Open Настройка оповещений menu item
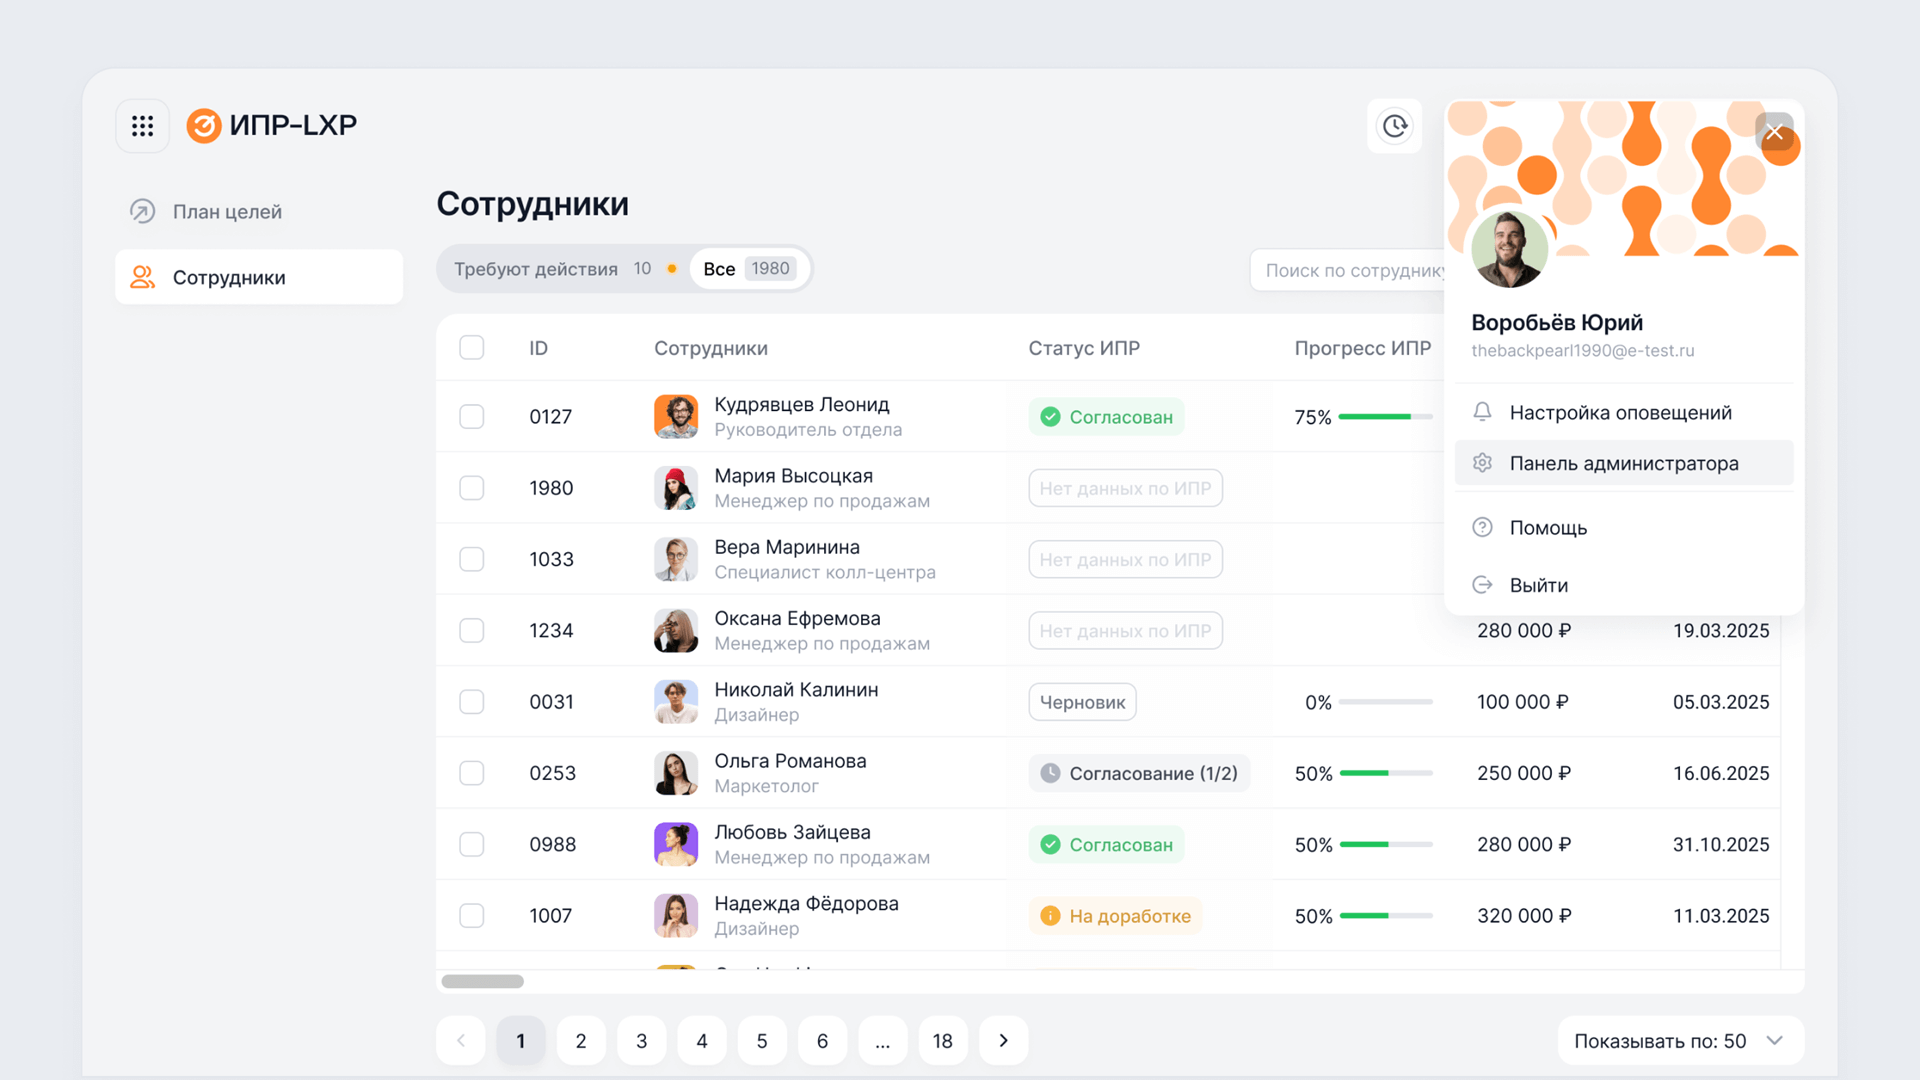 [1624, 412]
